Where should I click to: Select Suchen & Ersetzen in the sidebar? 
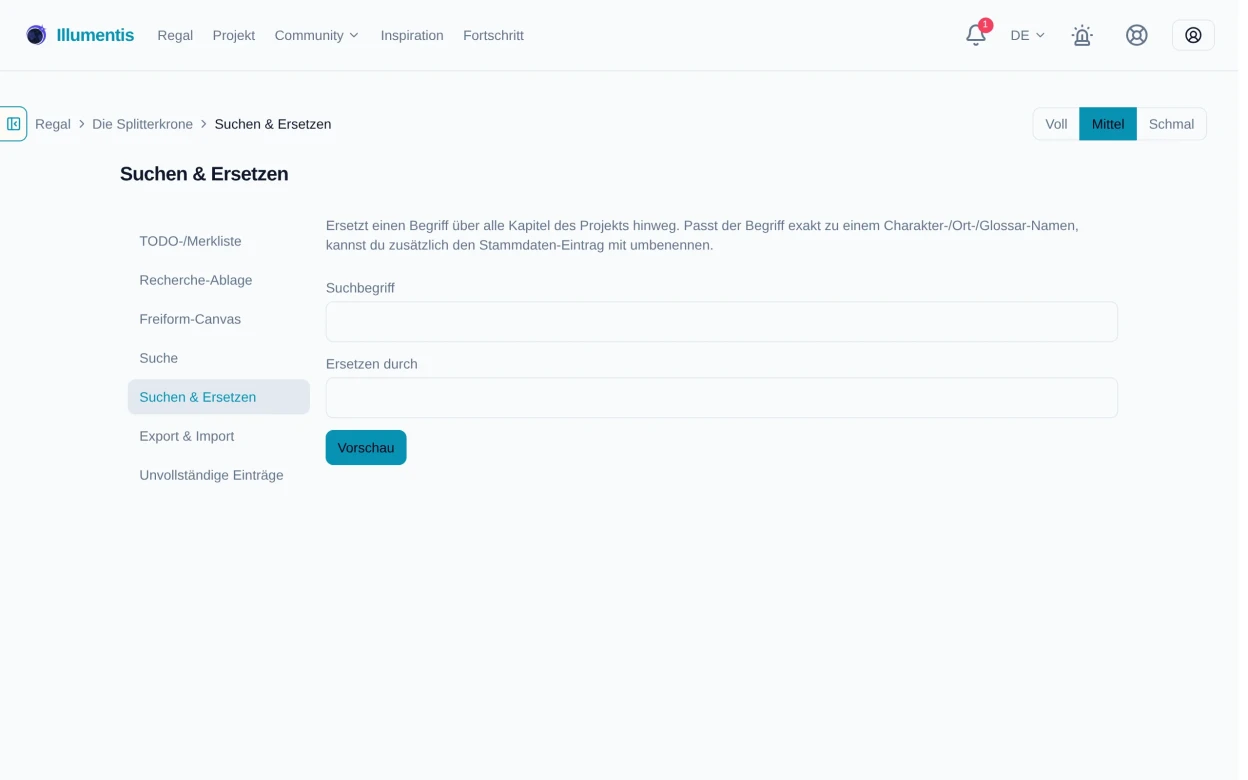(219, 397)
